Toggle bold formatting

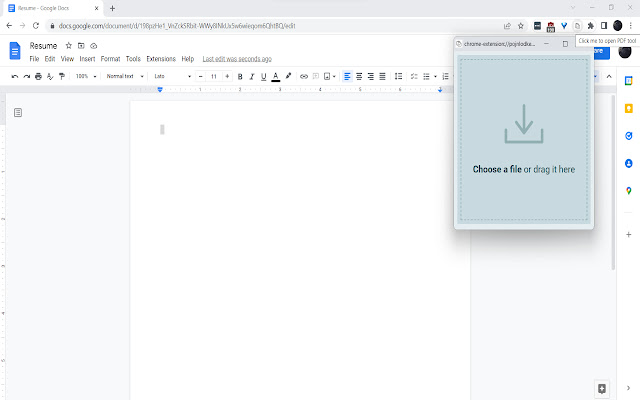click(x=239, y=76)
